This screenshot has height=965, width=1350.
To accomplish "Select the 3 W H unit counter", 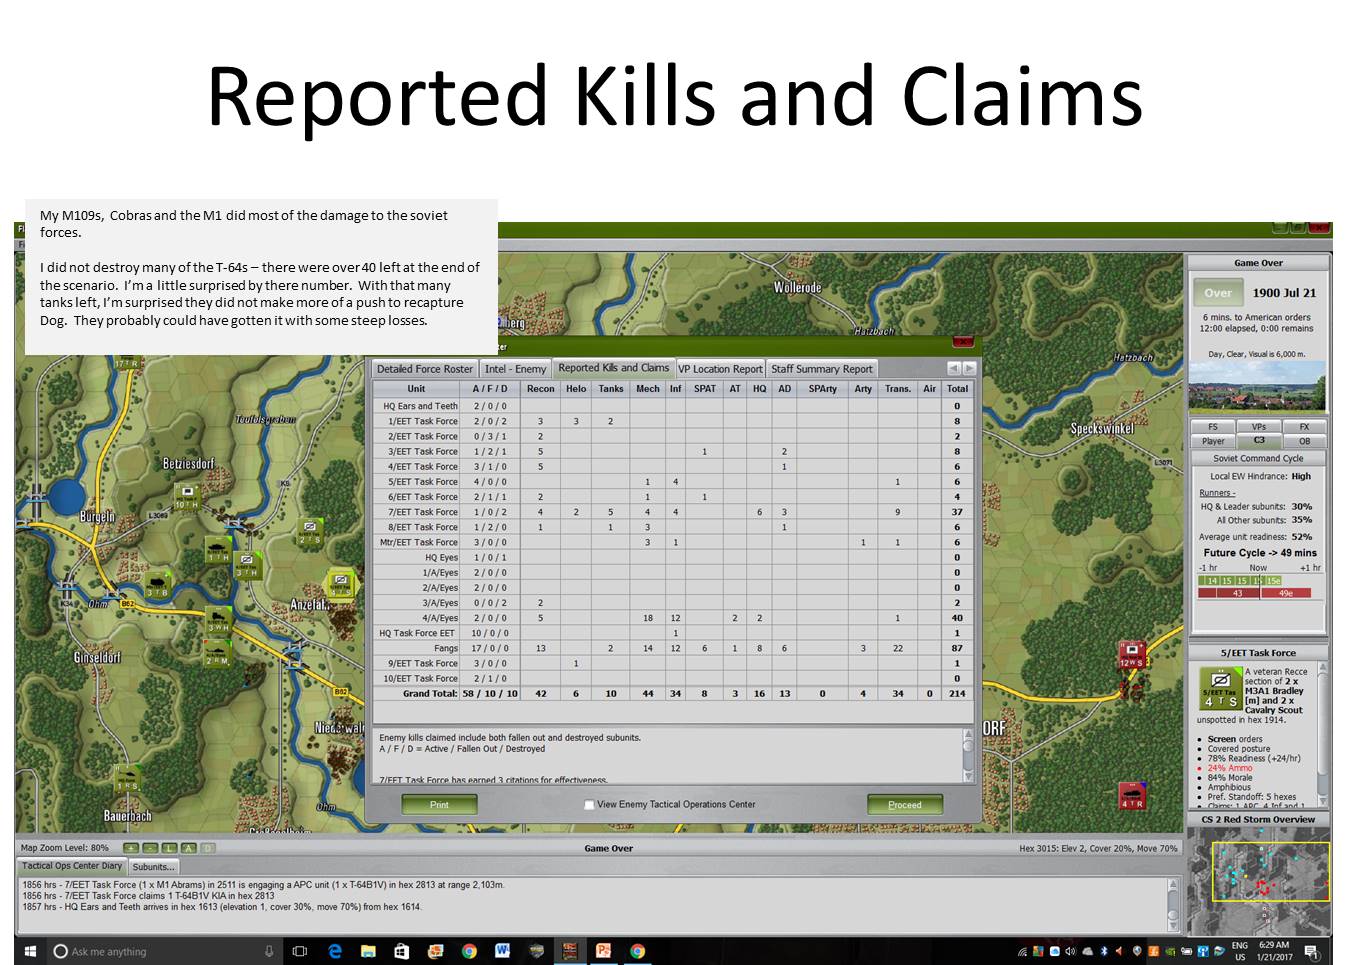I will [x=218, y=620].
